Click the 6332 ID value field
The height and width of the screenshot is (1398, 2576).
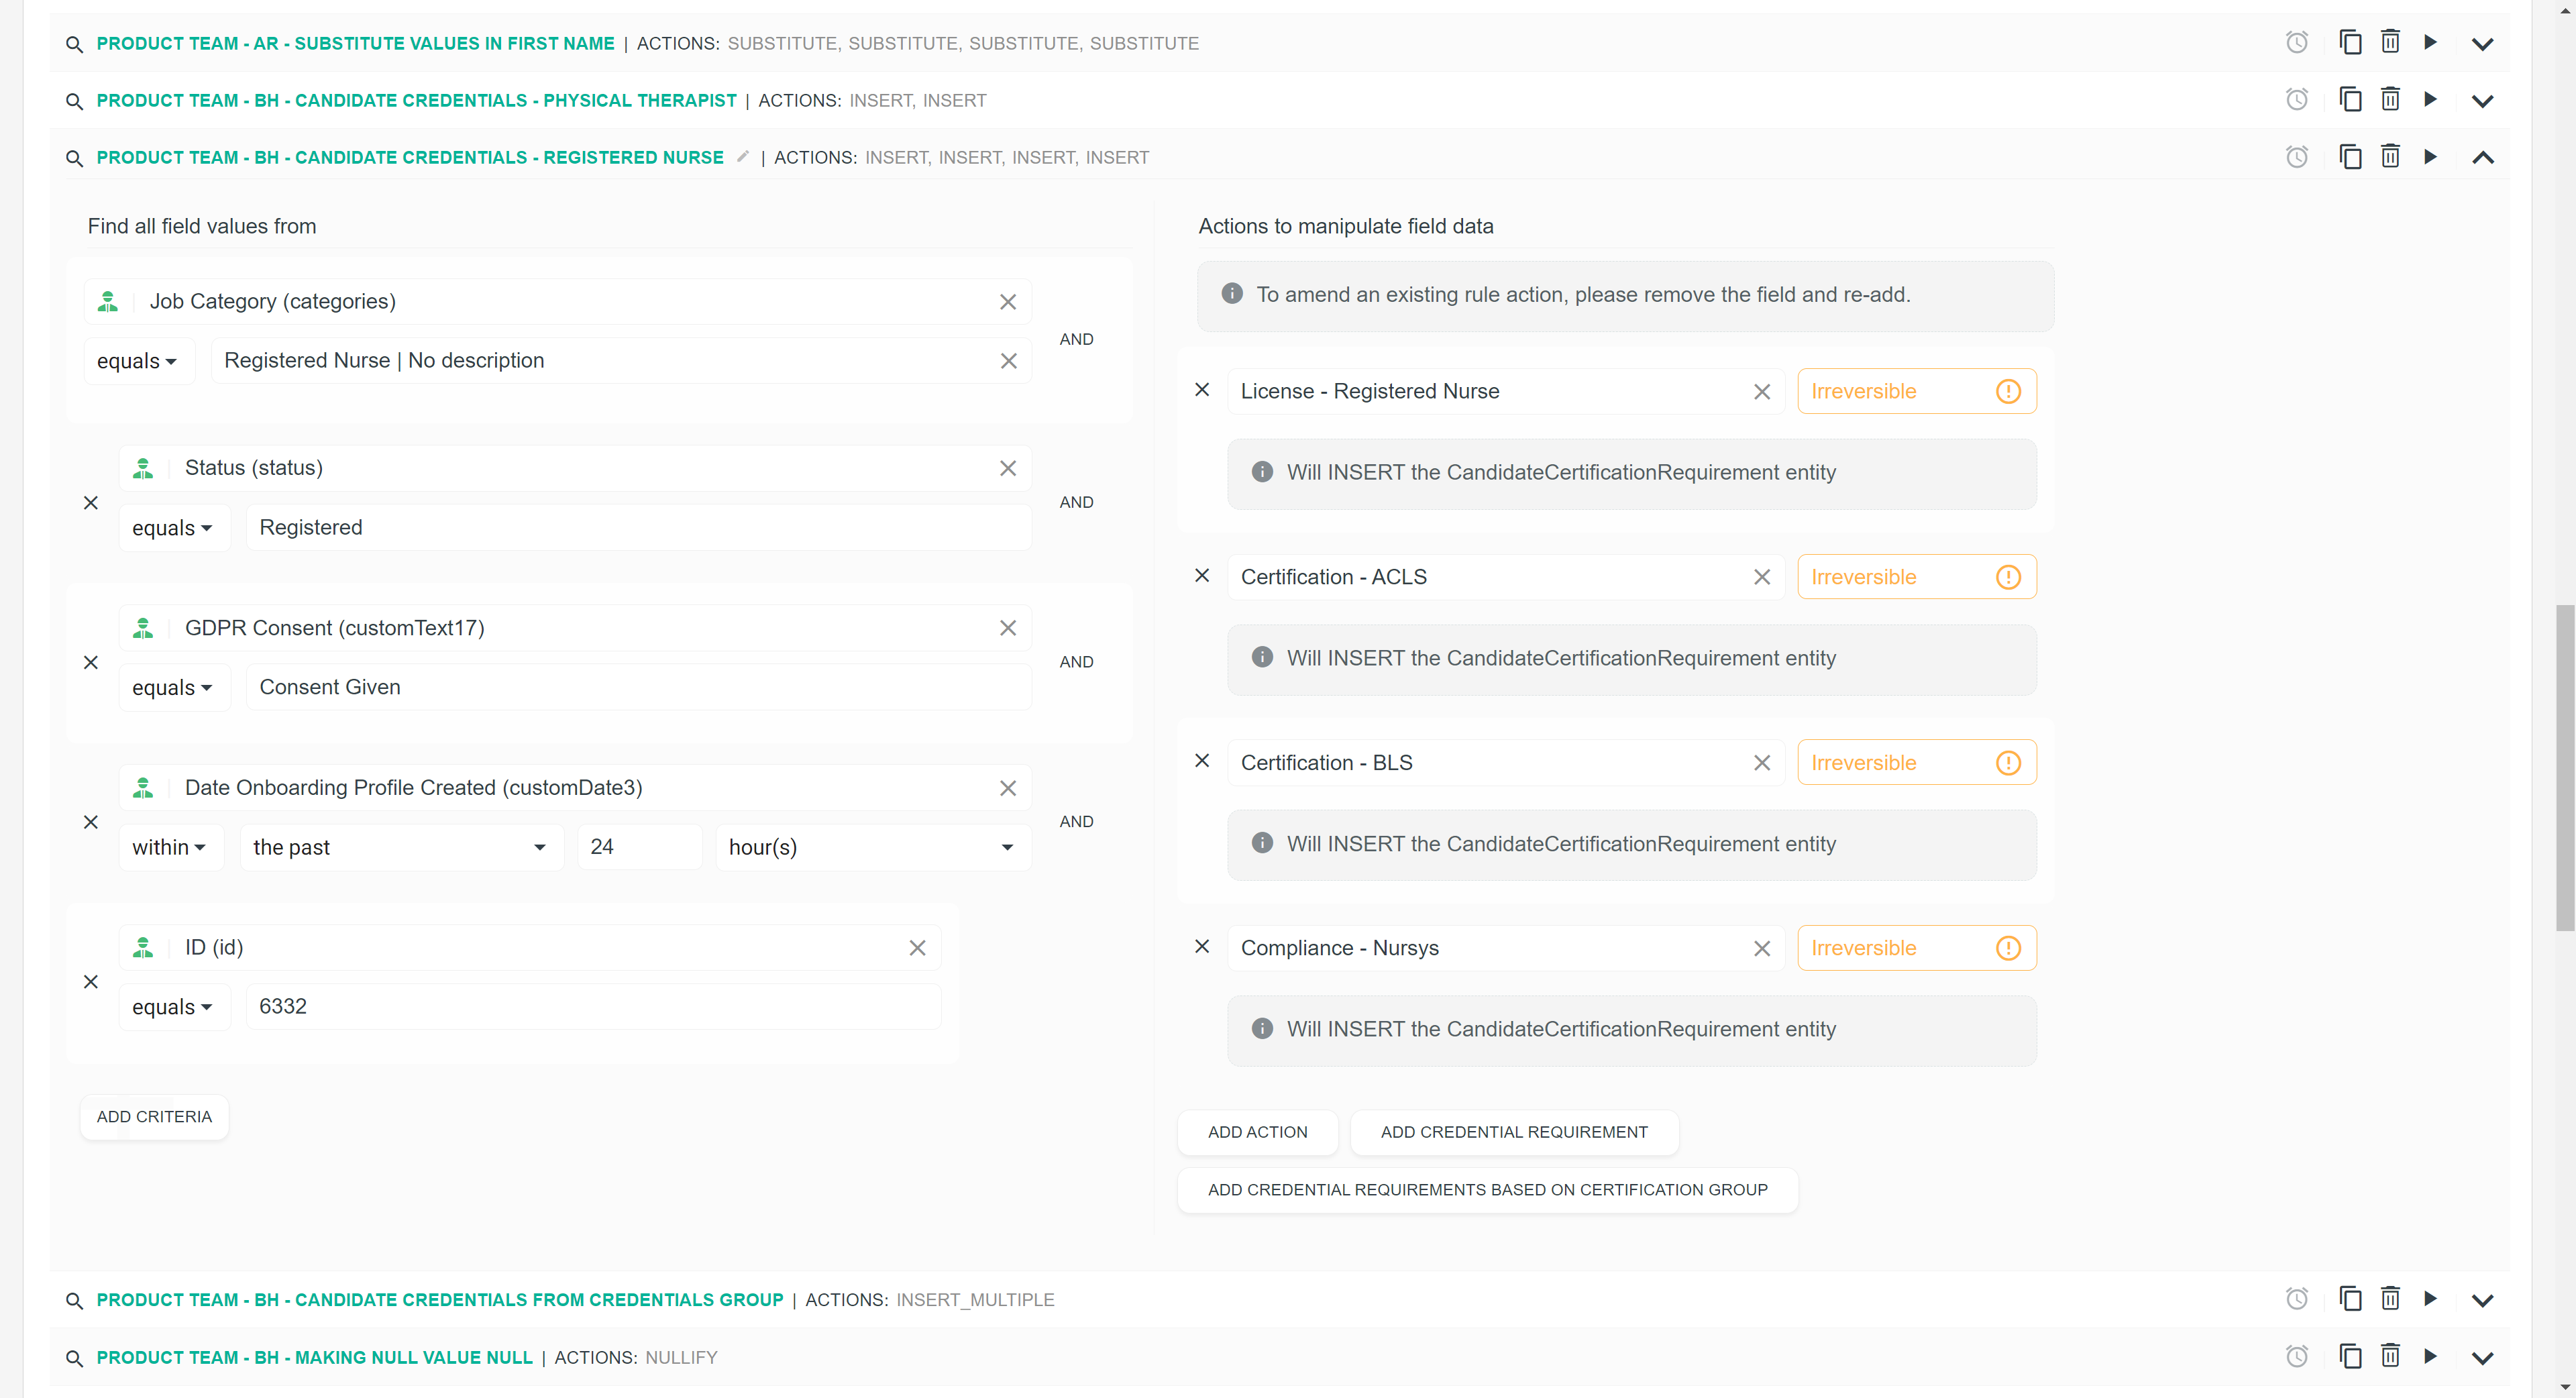point(594,1007)
